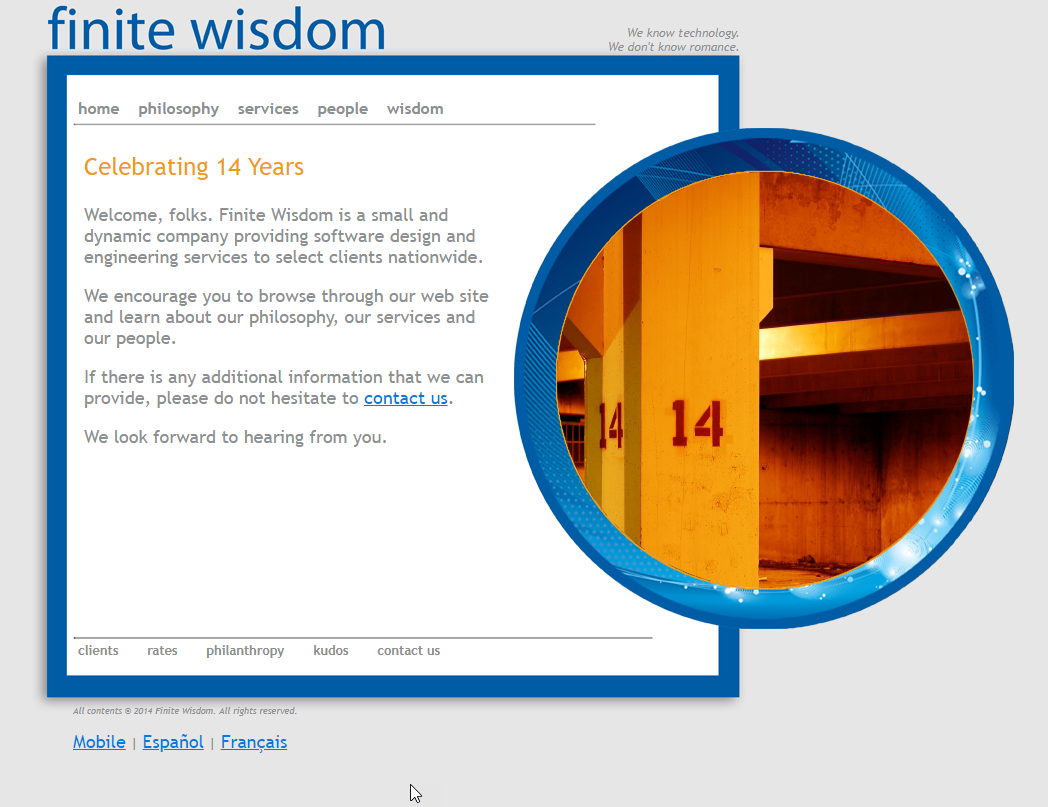View the rates page link
Screen dimensions: 1048x807
(162, 650)
